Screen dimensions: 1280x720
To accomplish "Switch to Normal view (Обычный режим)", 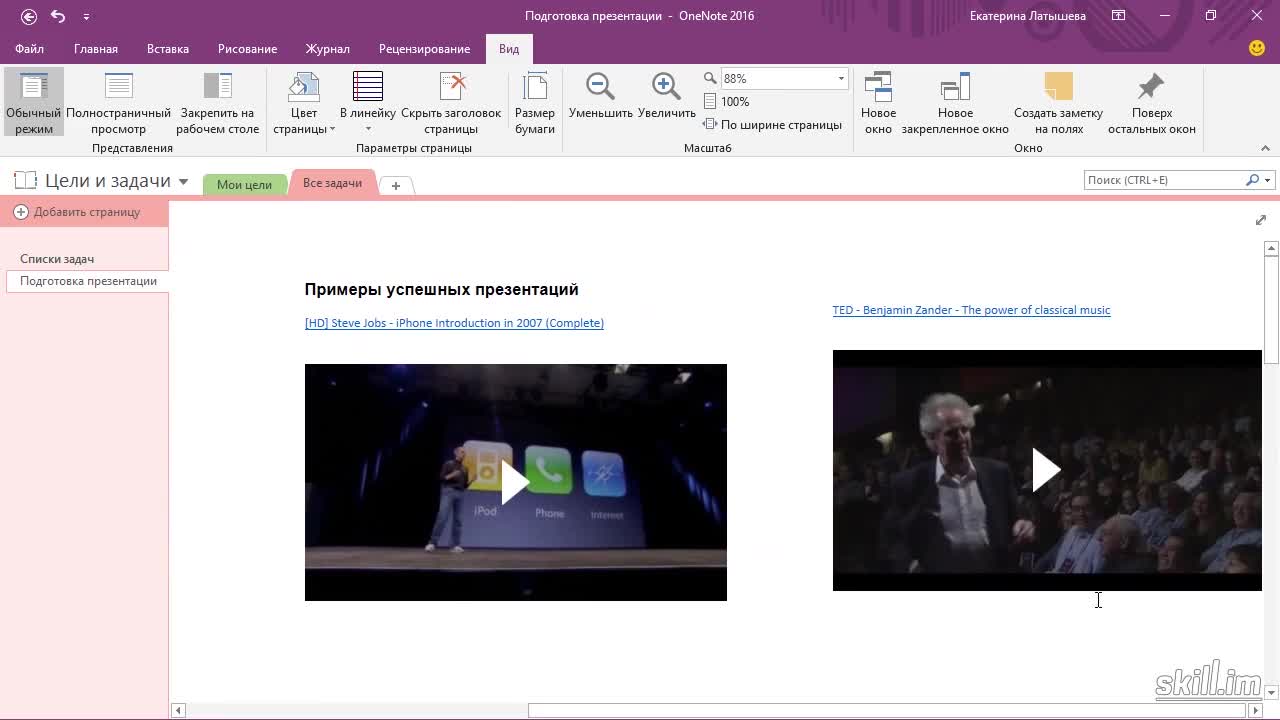I will [34, 103].
